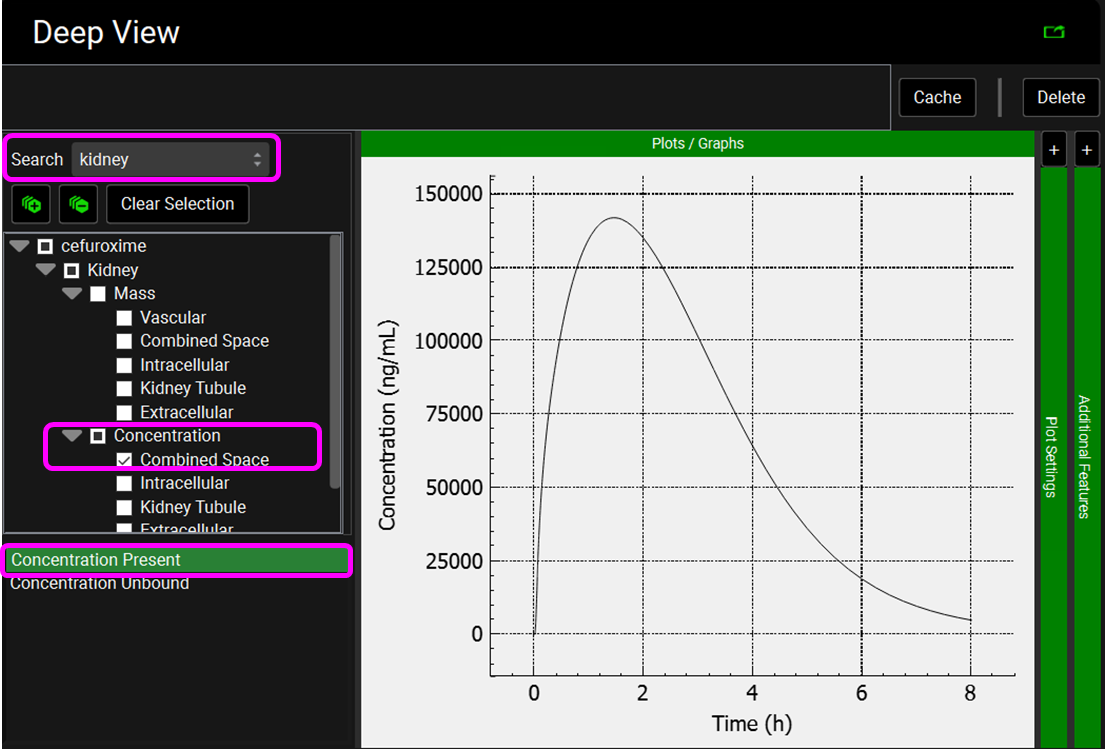The image size is (1105, 749).
Task: Collapse the Mass group arrow
Action: (72, 294)
